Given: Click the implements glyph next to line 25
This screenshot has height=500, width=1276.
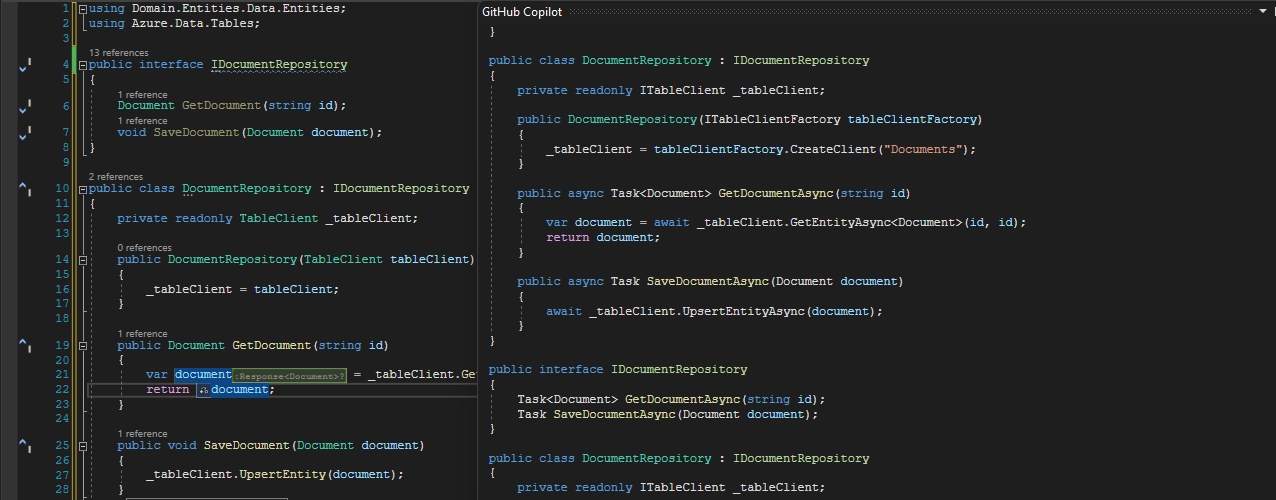Looking at the screenshot, I should (x=25, y=445).
